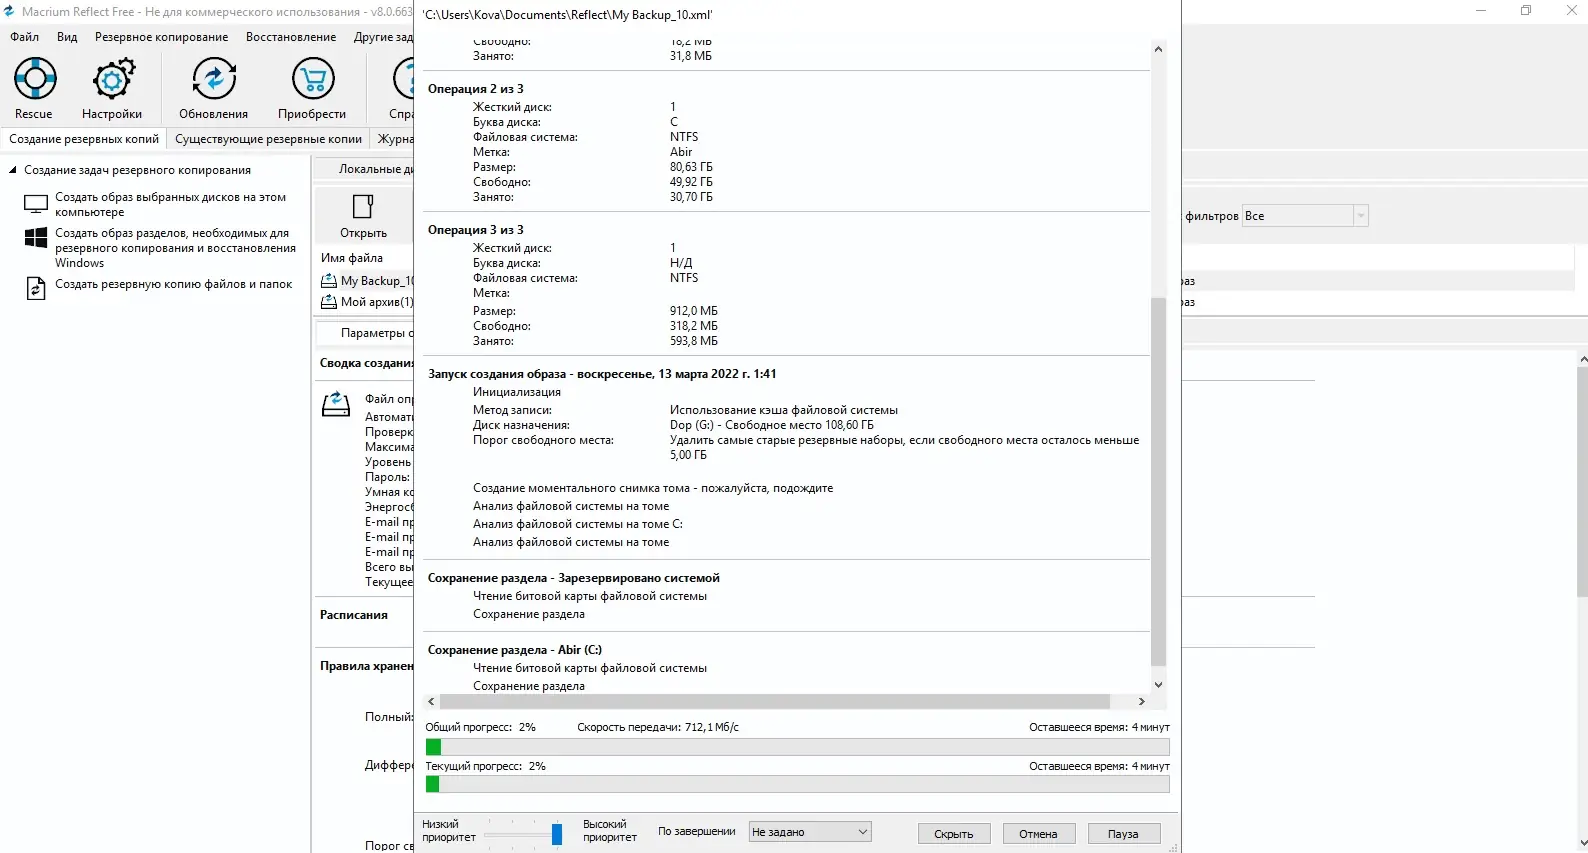Collapse 'Создание задач резервного копирования' tree arrow
Image resolution: width=1588 pixels, height=853 pixels.
[x=13, y=170]
